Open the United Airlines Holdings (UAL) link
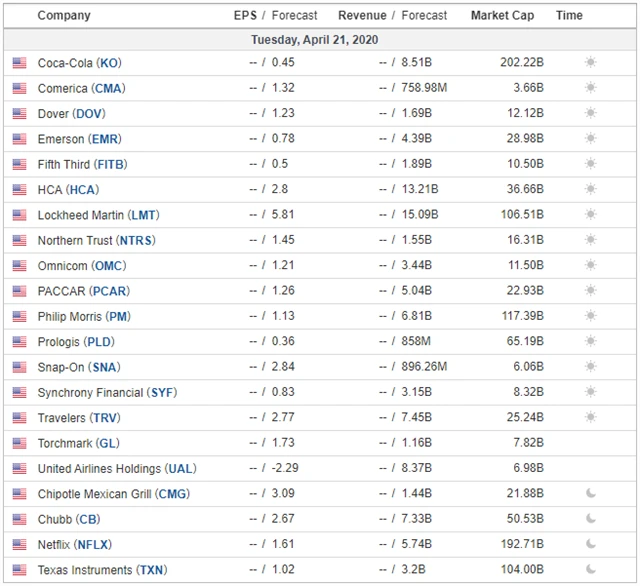The width and height of the screenshot is (640, 586). (x=115, y=469)
